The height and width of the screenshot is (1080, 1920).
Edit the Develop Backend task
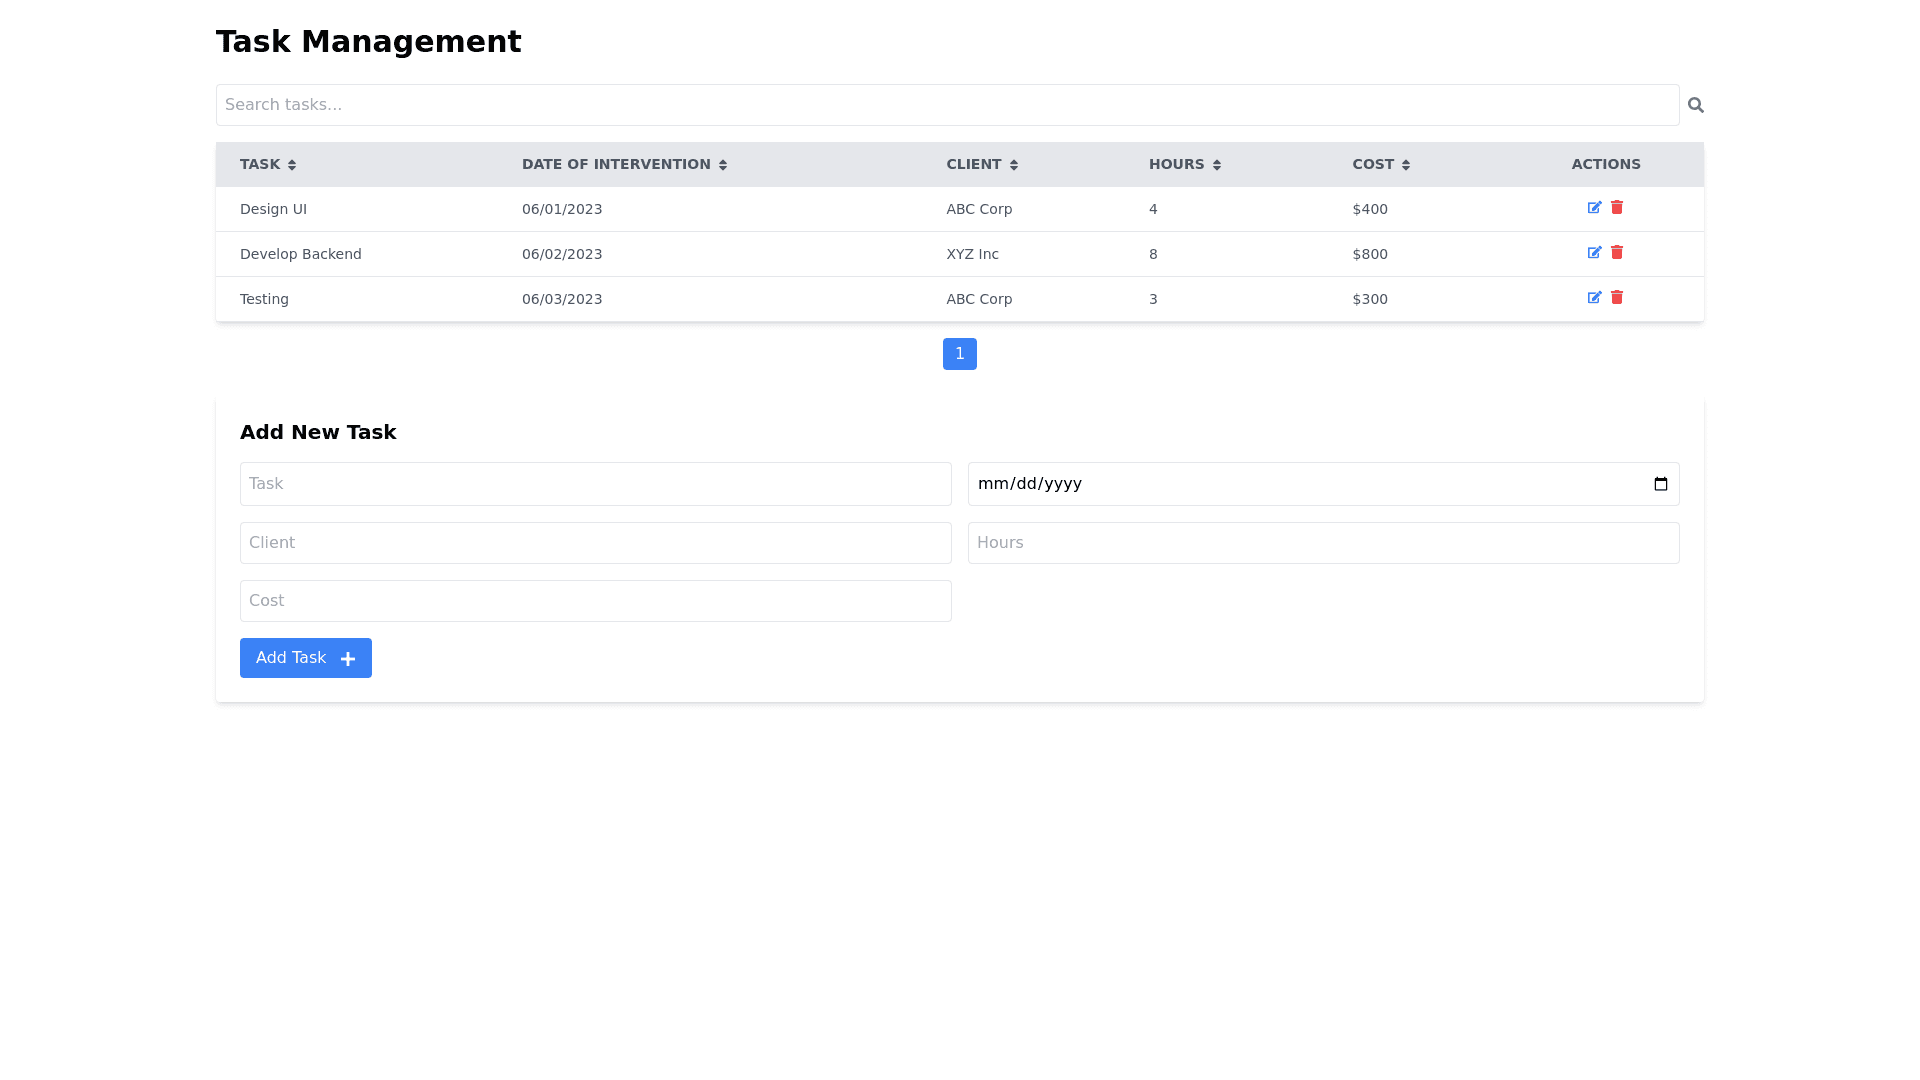1594,253
